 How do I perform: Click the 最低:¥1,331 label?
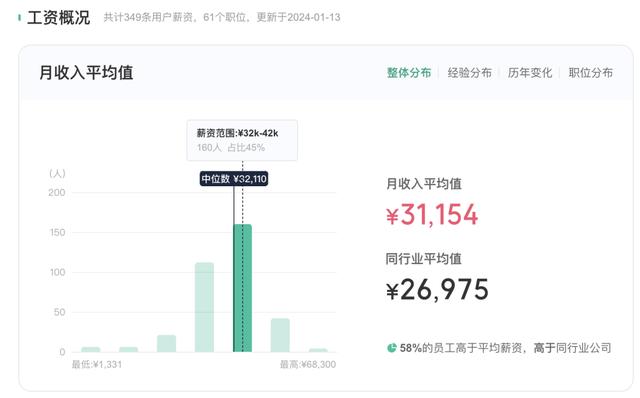pos(97,364)
